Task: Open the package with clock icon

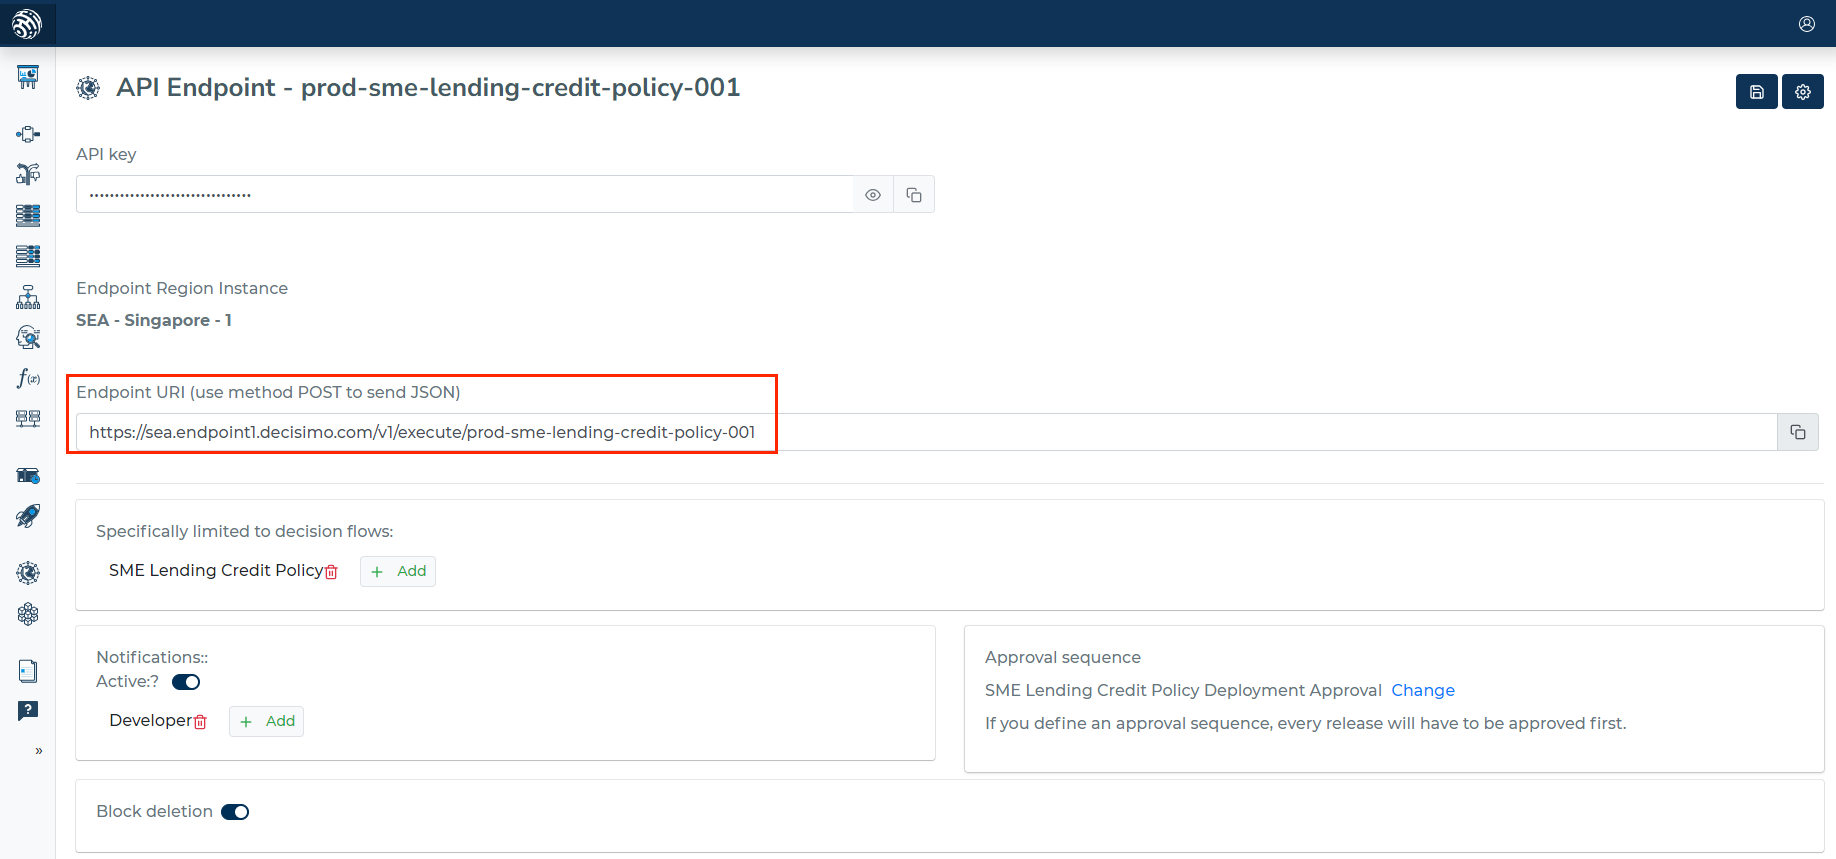Action: click(x=28, y=475)
